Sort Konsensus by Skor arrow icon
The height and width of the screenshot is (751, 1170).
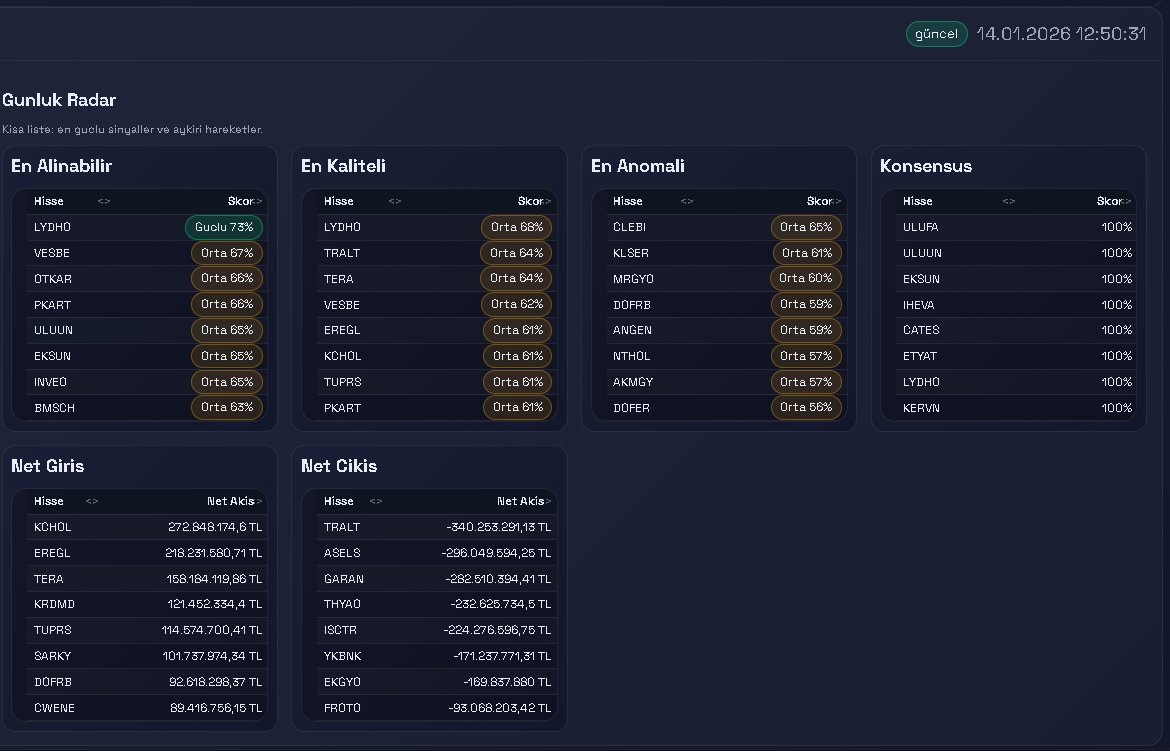[x=1127, y=202]
